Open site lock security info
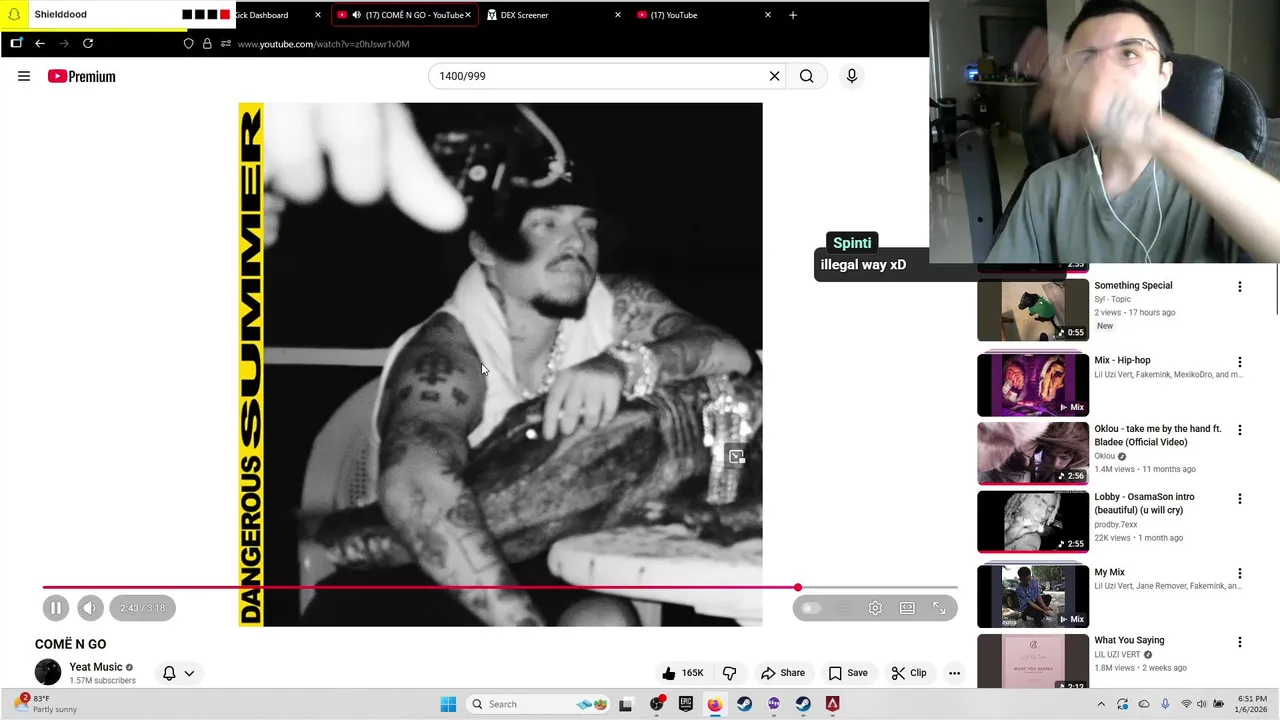 207,44
